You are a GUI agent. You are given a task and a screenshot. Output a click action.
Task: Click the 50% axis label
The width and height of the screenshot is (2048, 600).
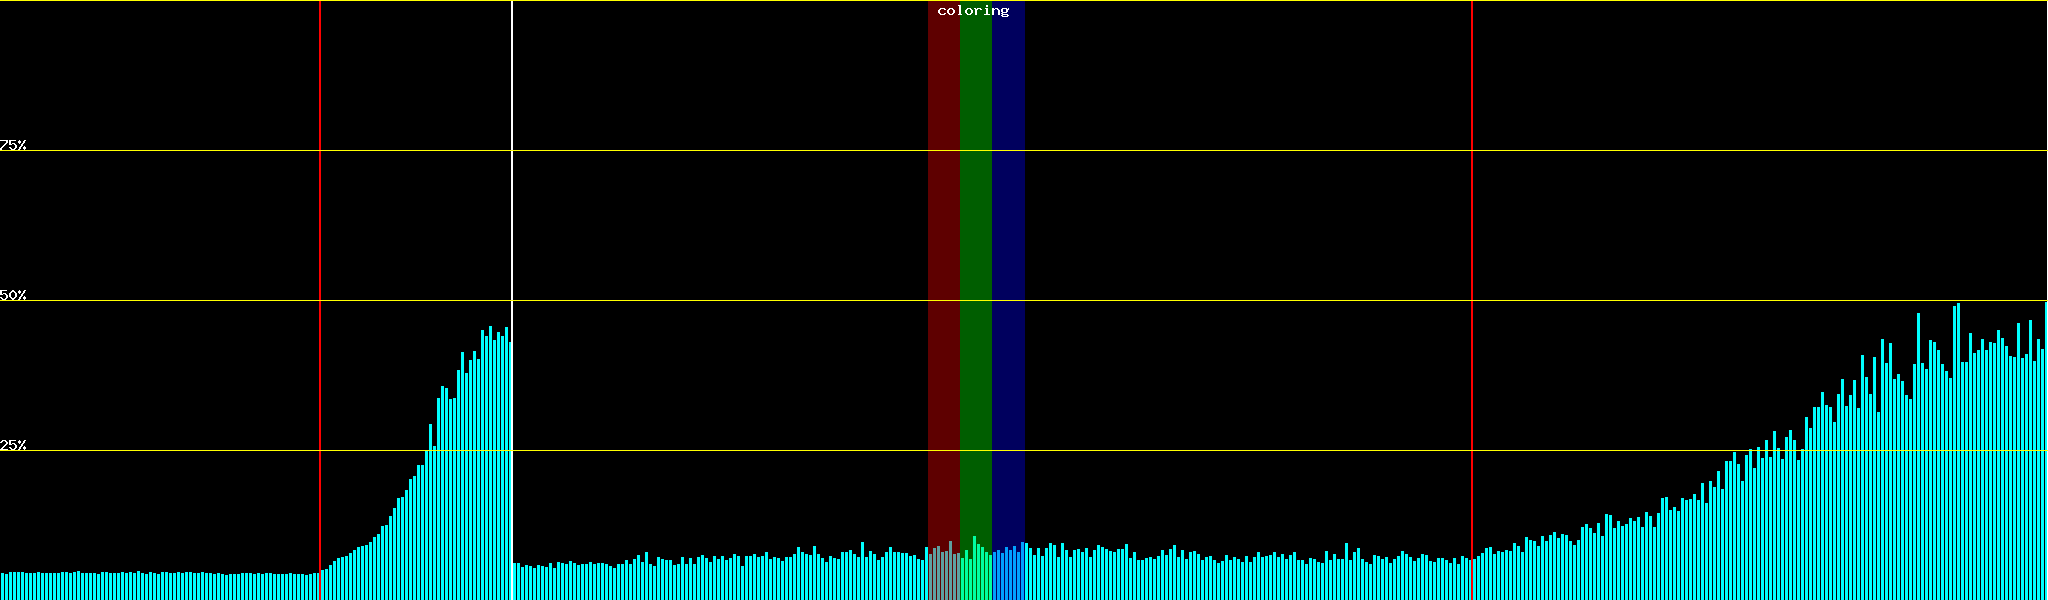tap(13, 295)
